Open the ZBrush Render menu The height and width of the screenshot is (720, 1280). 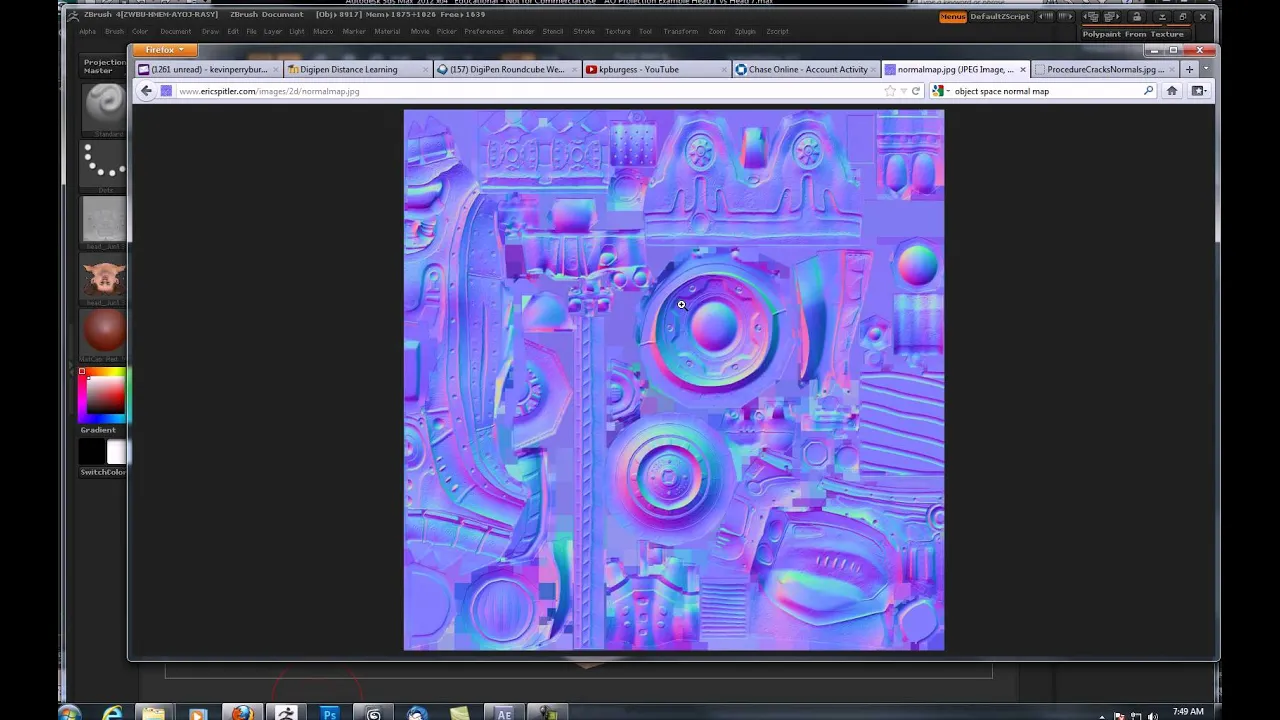pyautogui.click(x=524, y=31)
